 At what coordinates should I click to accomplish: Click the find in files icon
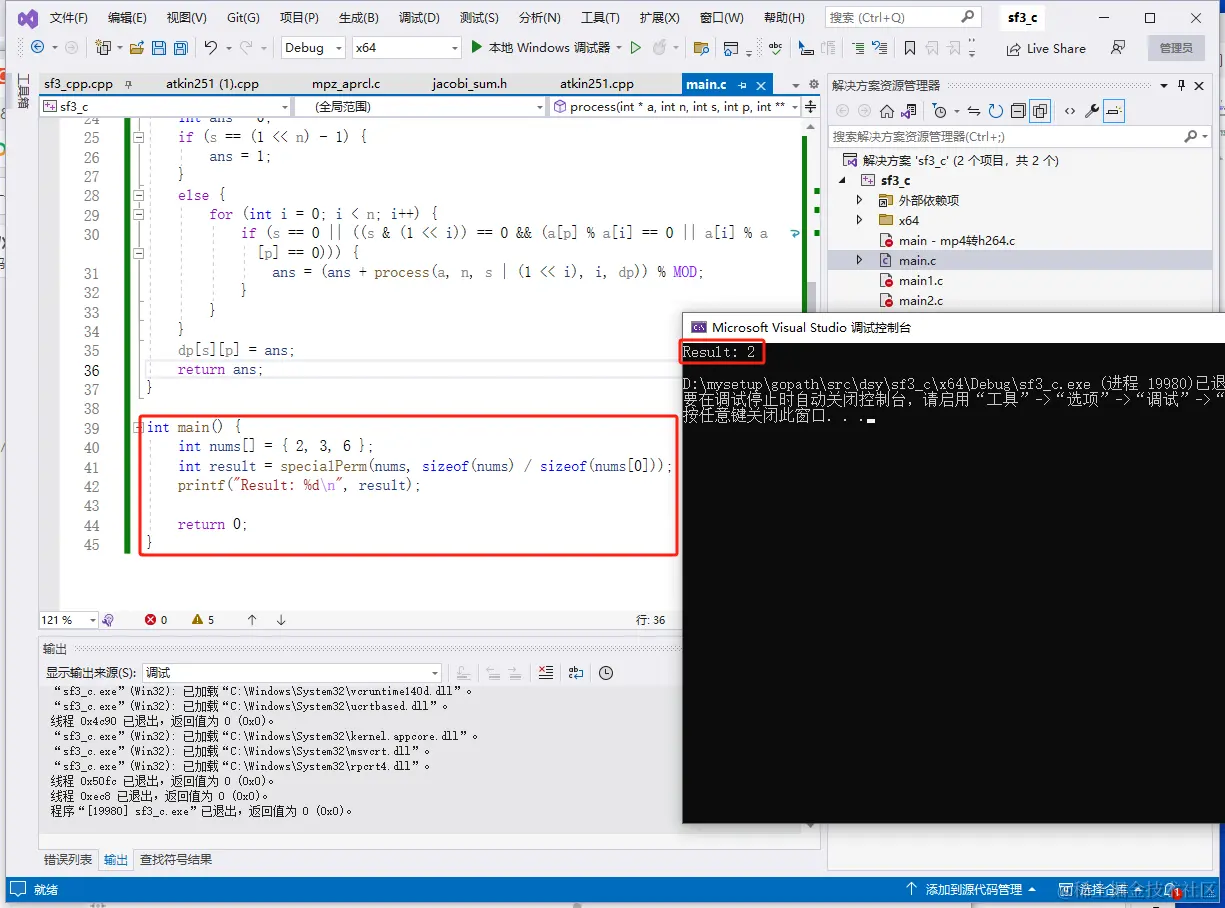click(701, 47)
